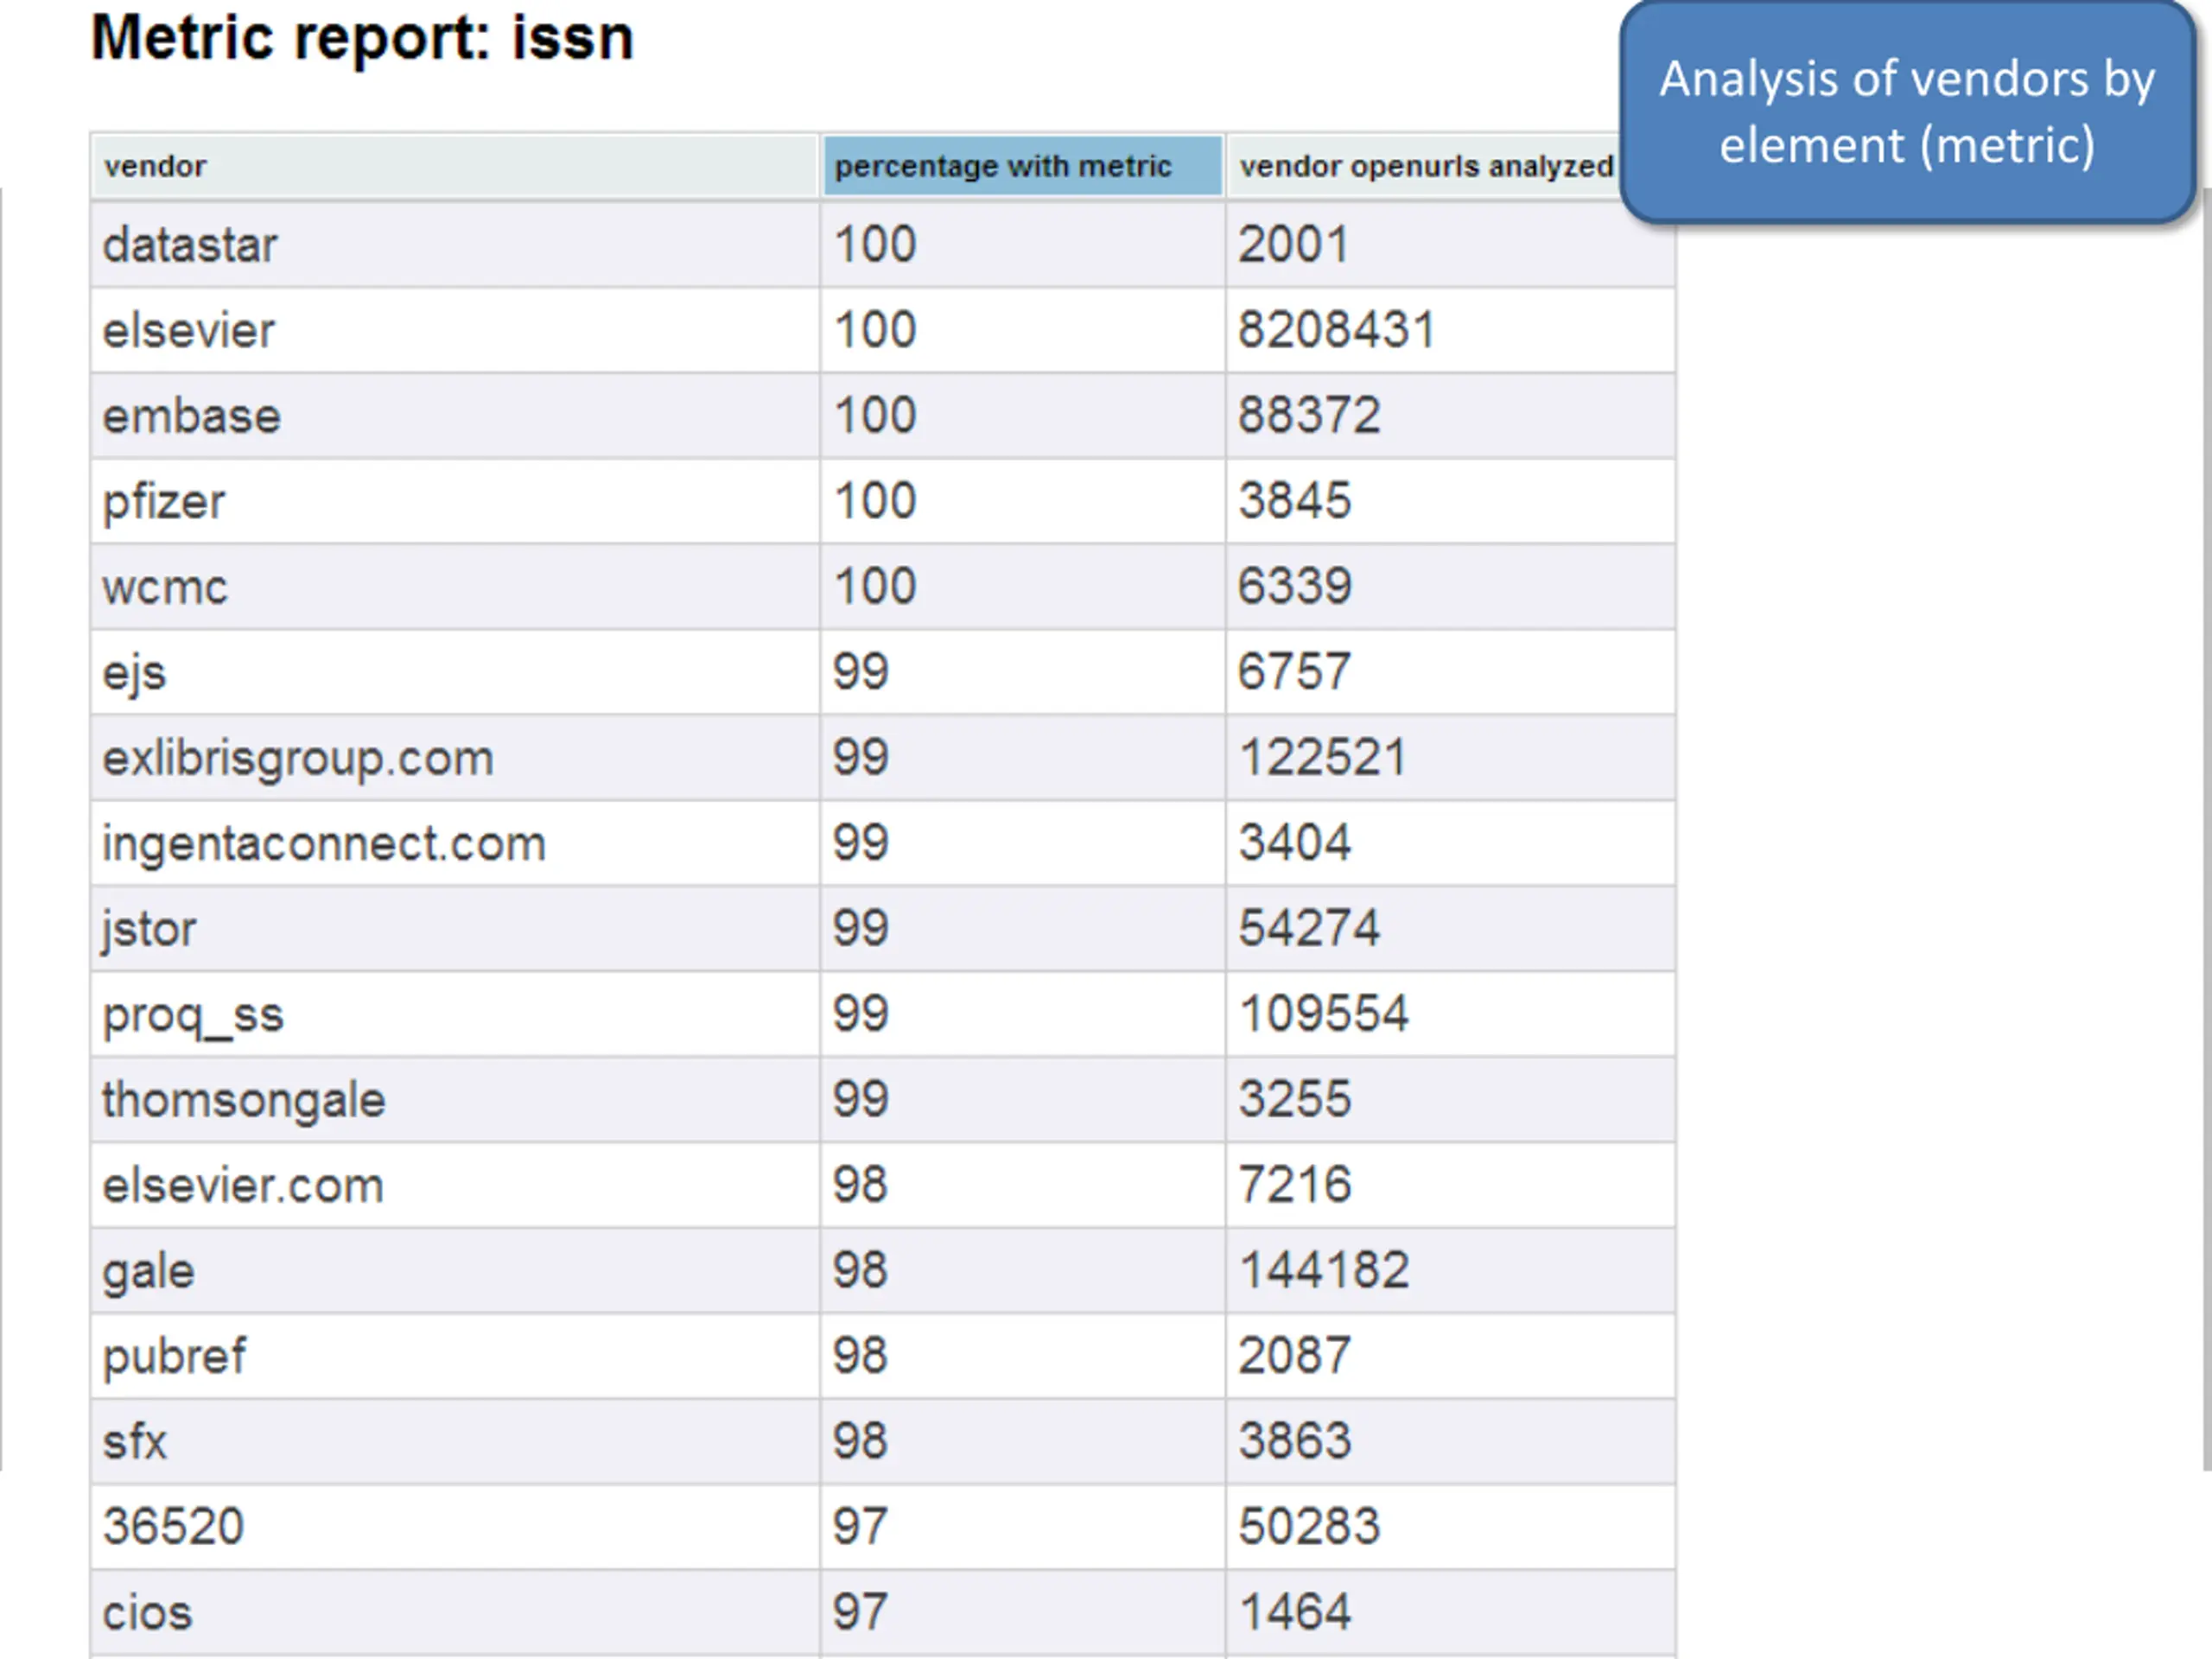Select the sfx vendor cell
This screenshot has width=2212, height=1659.
click(x=455, y=1442)
